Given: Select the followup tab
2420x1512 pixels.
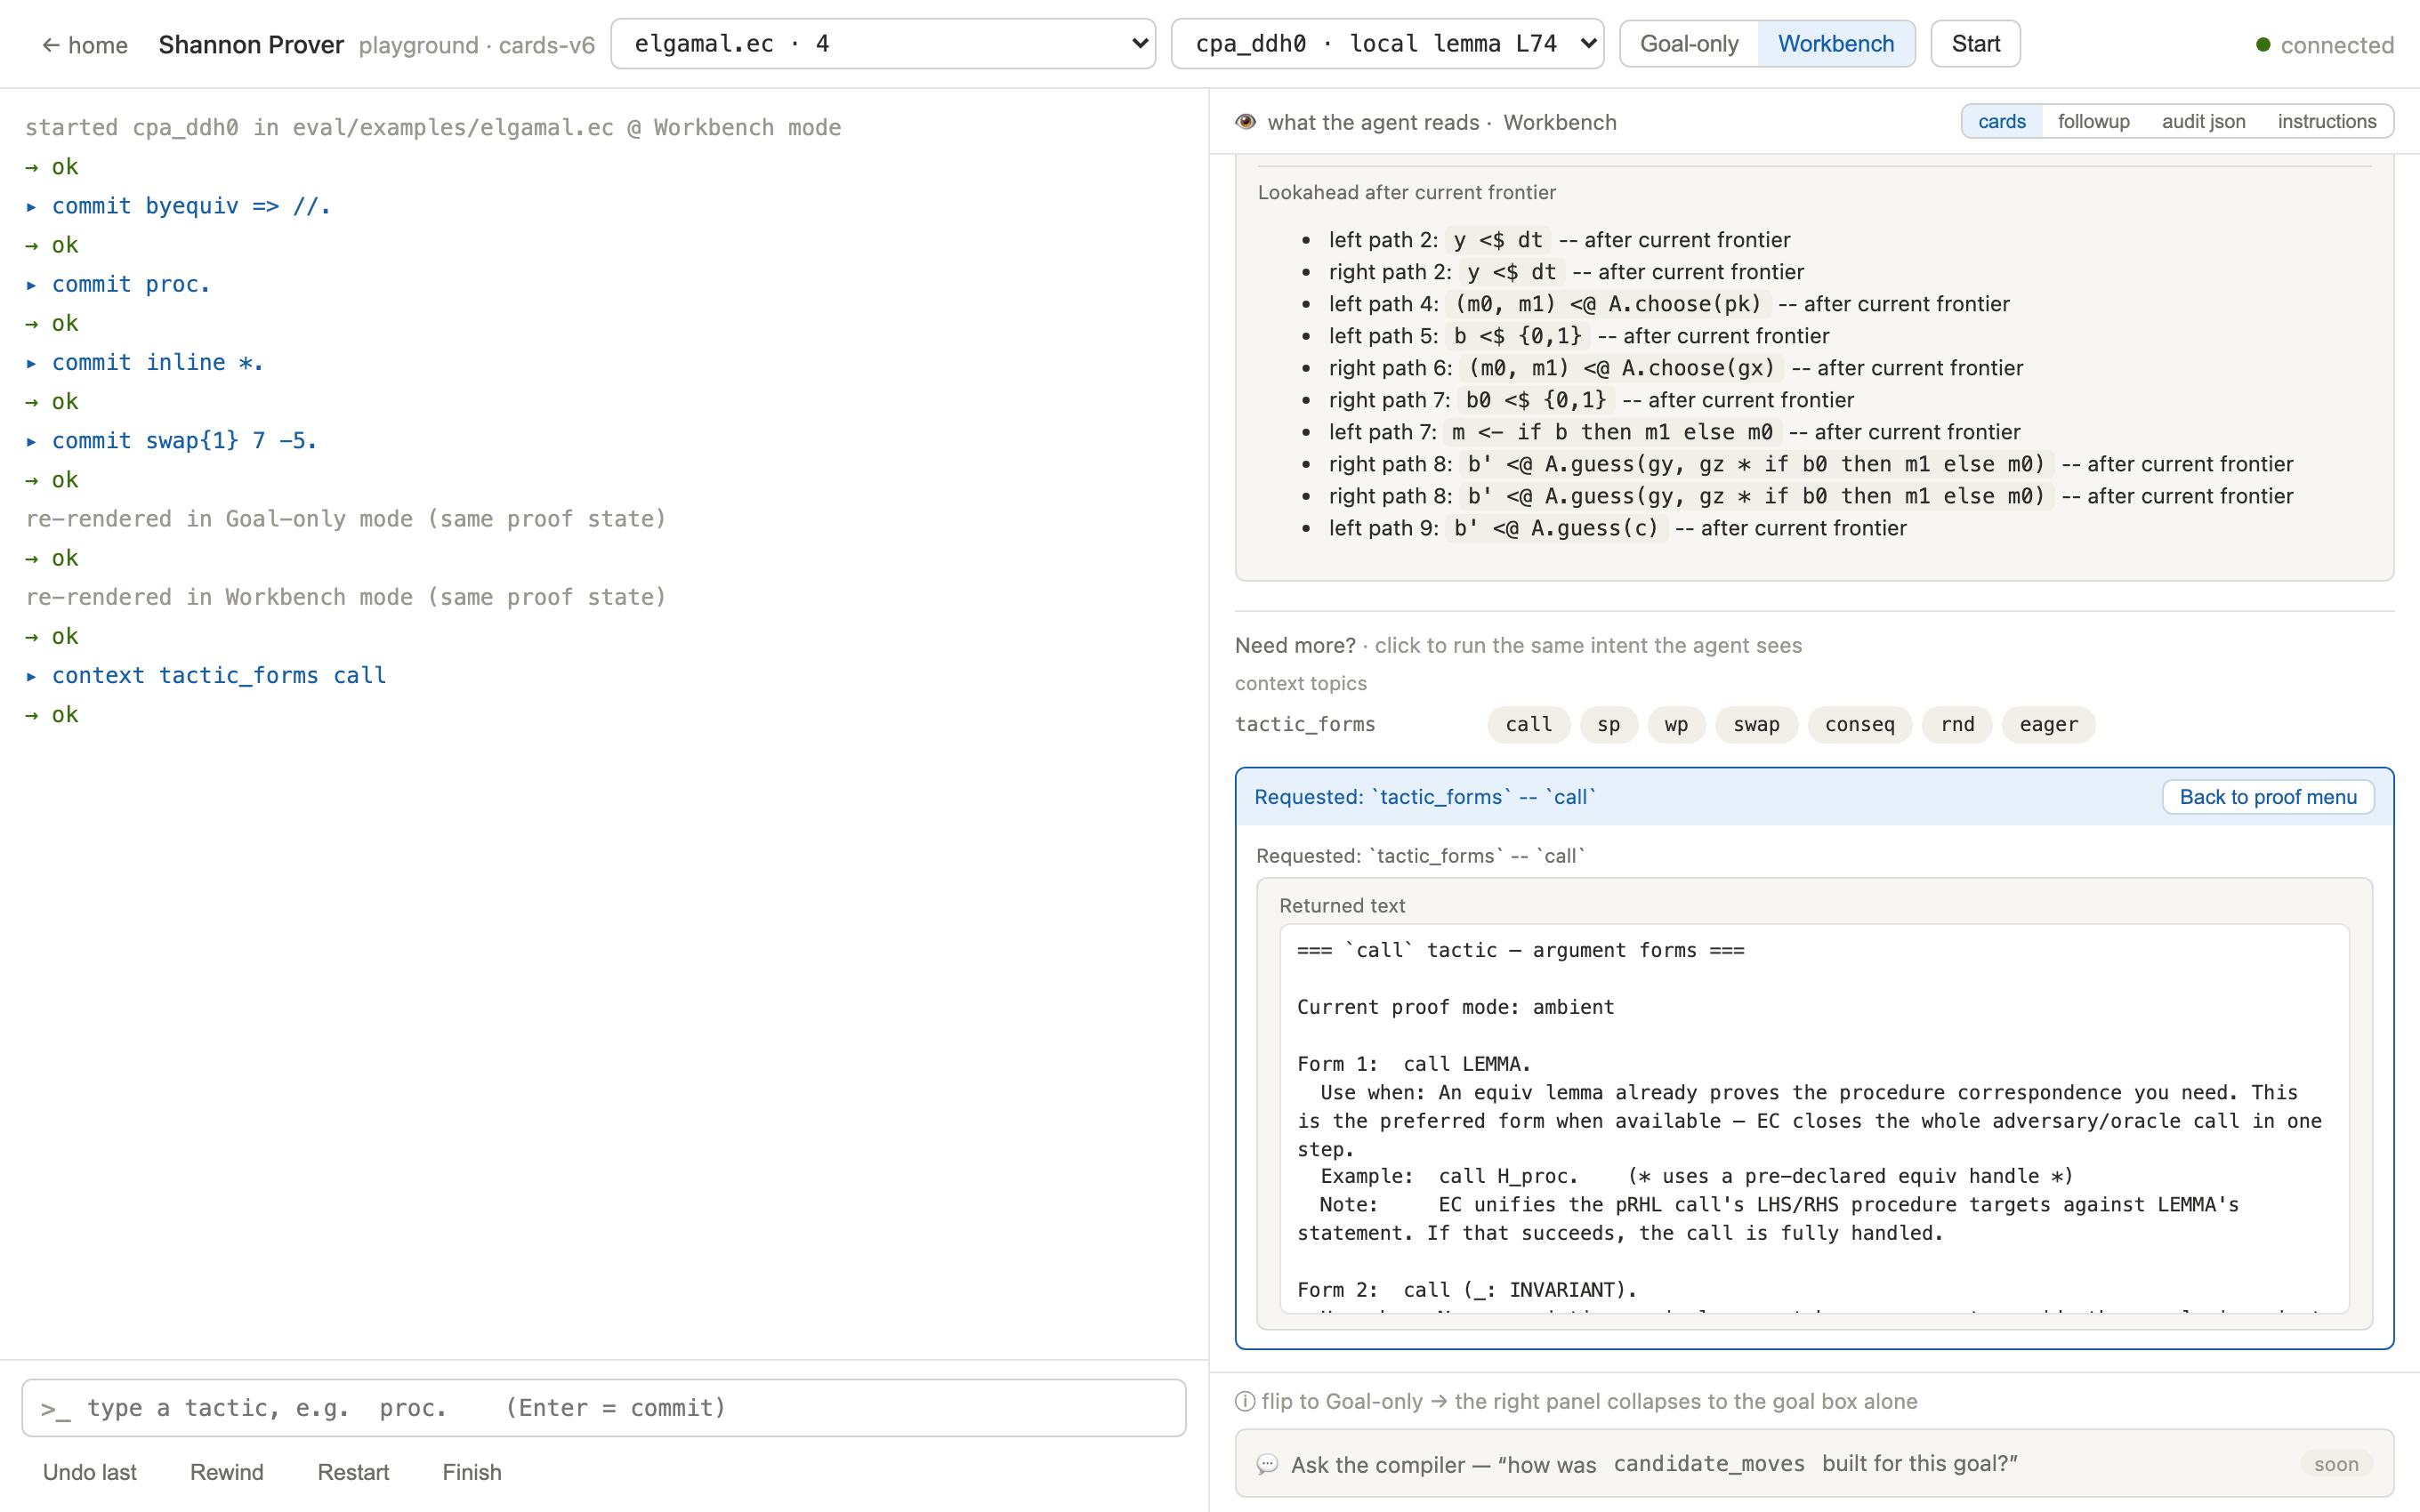Looking at the screenshot, I should [2093, 122].
